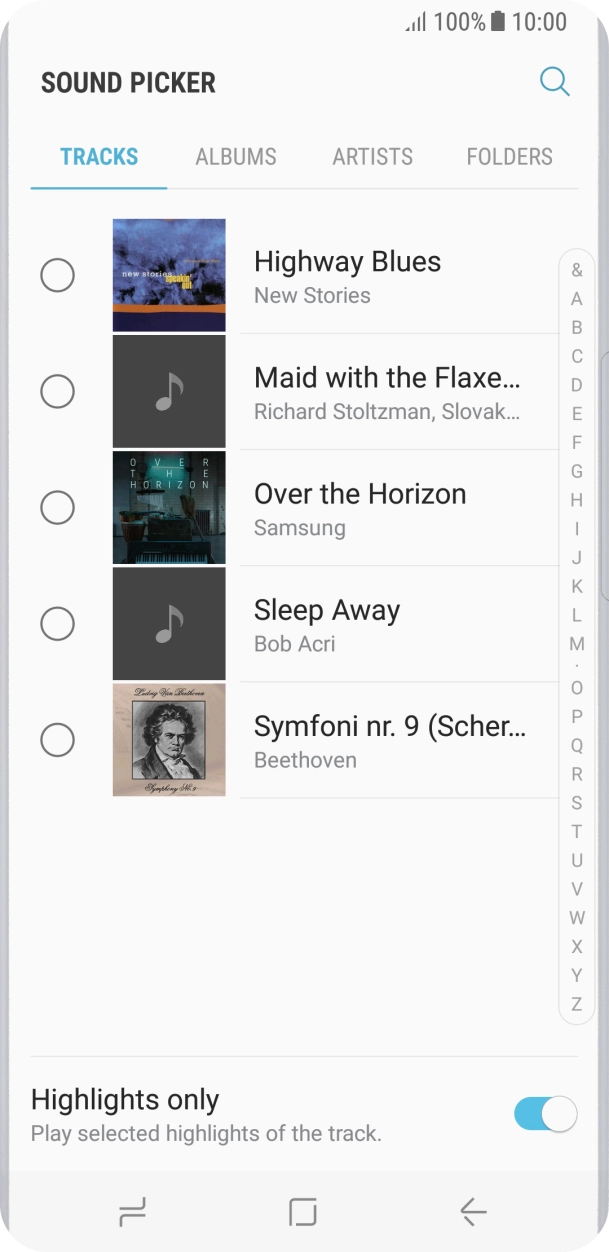Open the search icon in Sound Picker
The height and width of the screenshot is (1252, 609).
pos(554,82)
